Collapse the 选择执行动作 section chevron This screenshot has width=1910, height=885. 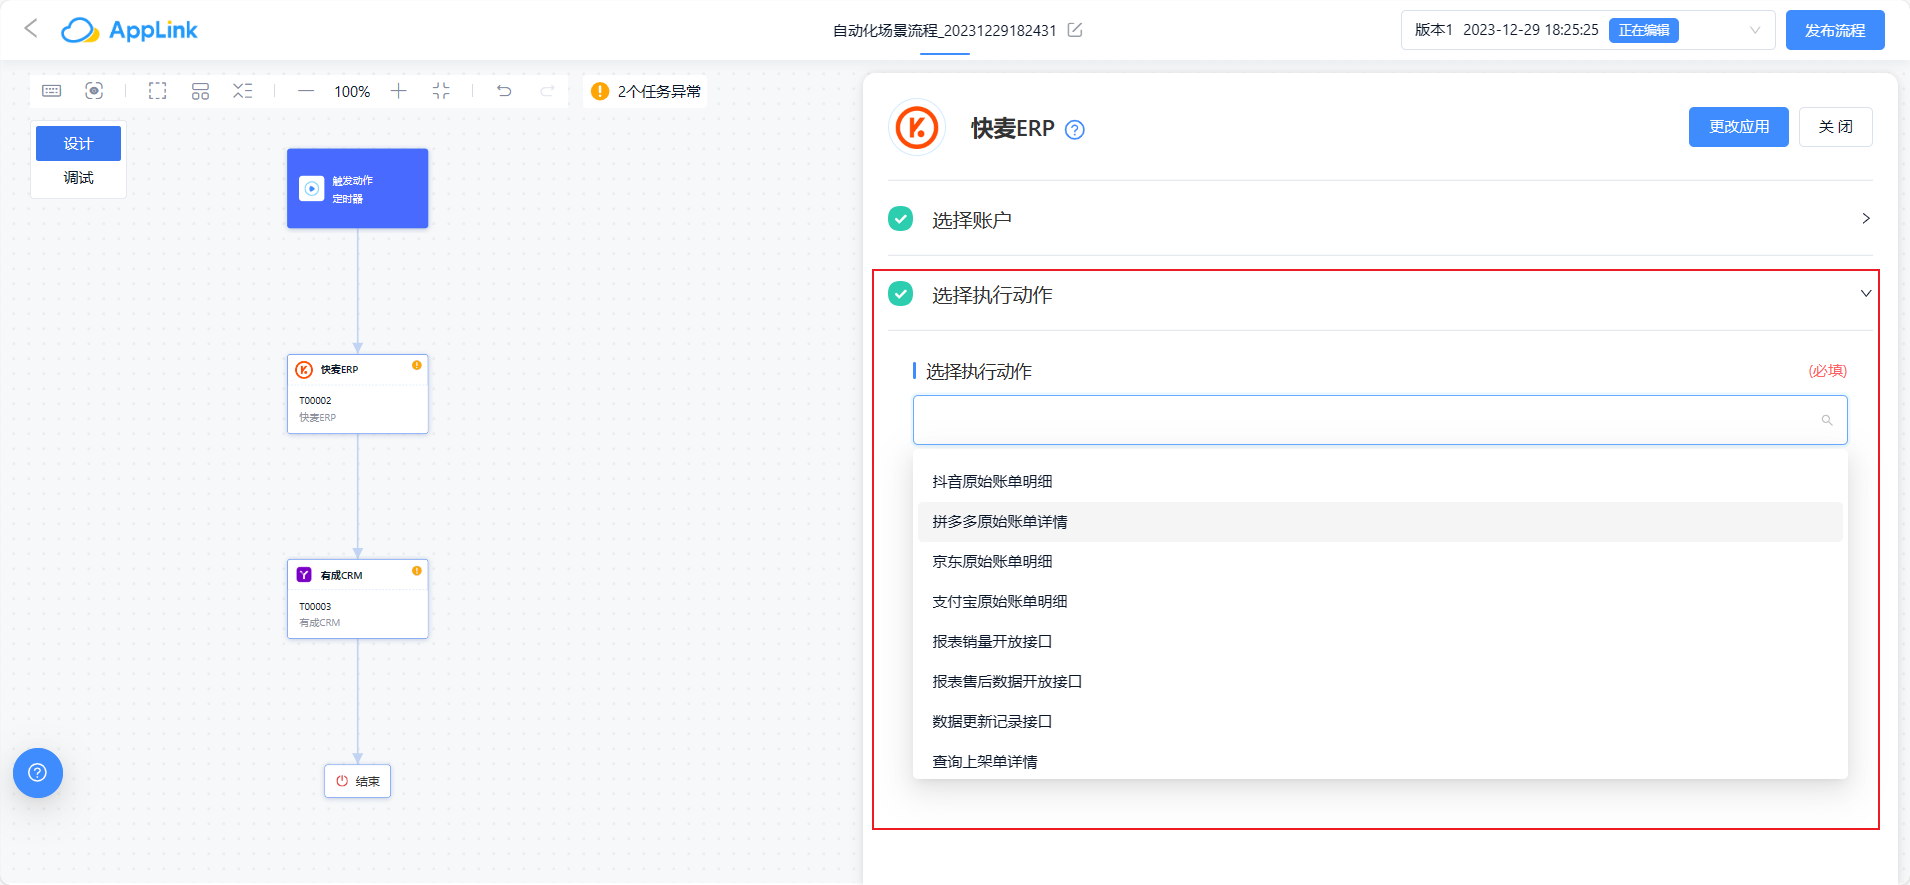[1865, 293]
